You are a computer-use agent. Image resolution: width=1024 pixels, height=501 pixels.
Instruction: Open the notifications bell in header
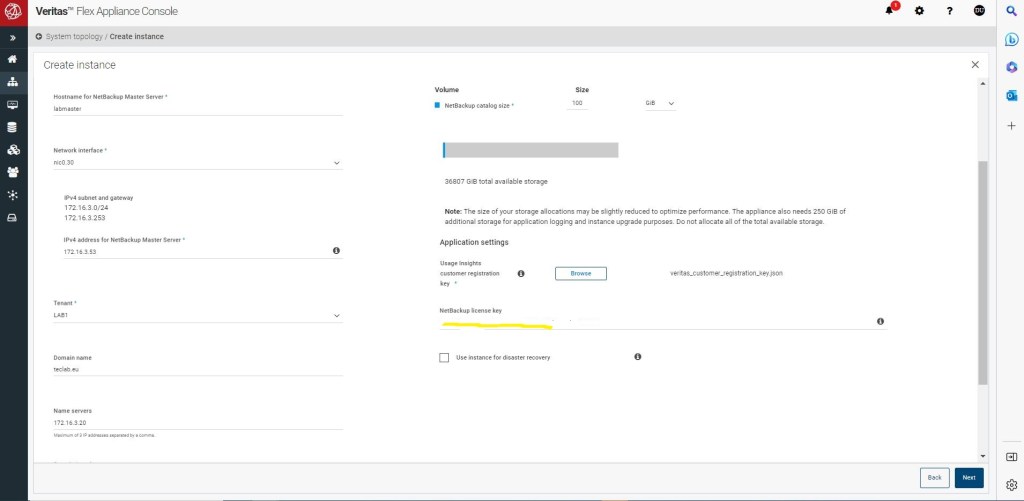tap(889, 11)
